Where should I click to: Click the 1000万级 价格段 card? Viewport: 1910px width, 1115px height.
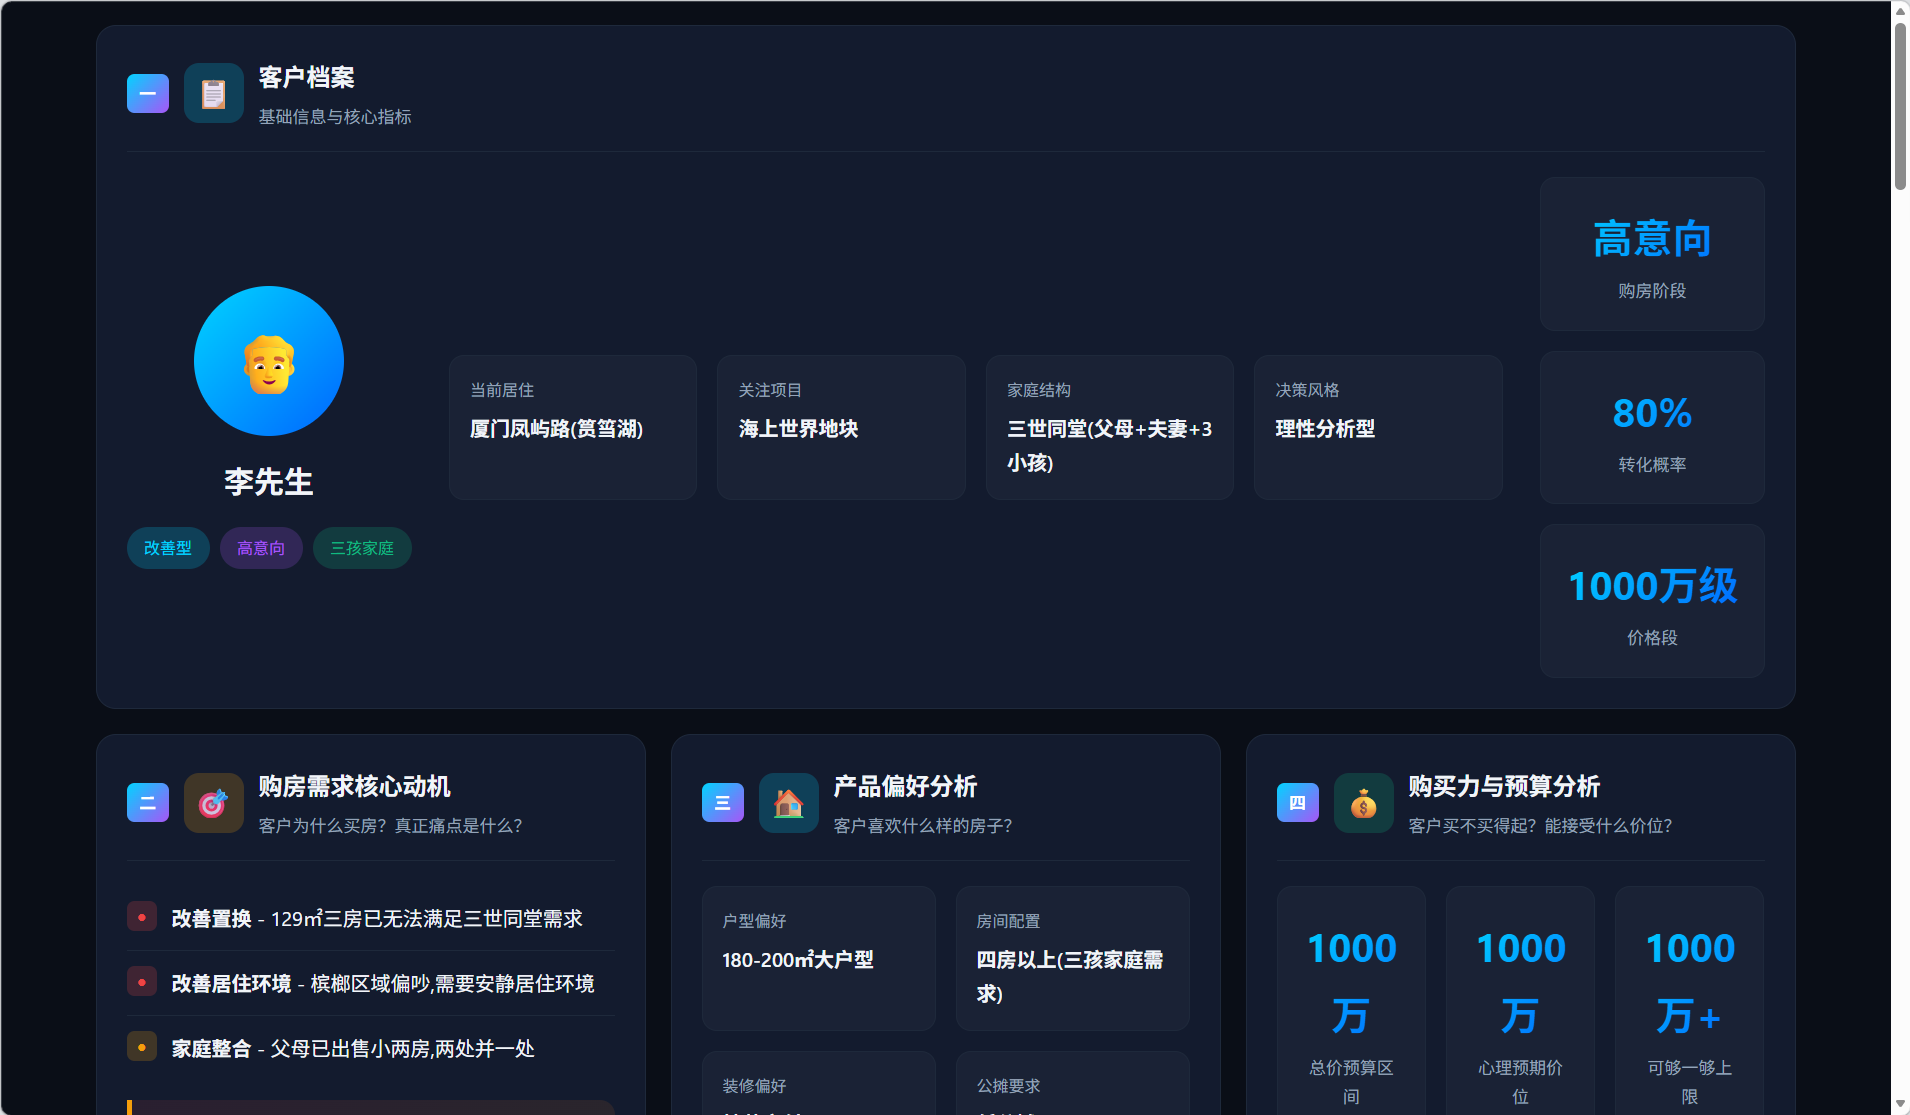(x=1650, y=601)
